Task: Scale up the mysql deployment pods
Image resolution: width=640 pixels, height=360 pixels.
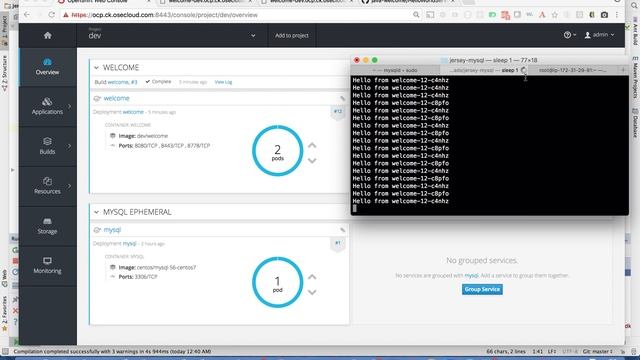Action: click(312, 277)
